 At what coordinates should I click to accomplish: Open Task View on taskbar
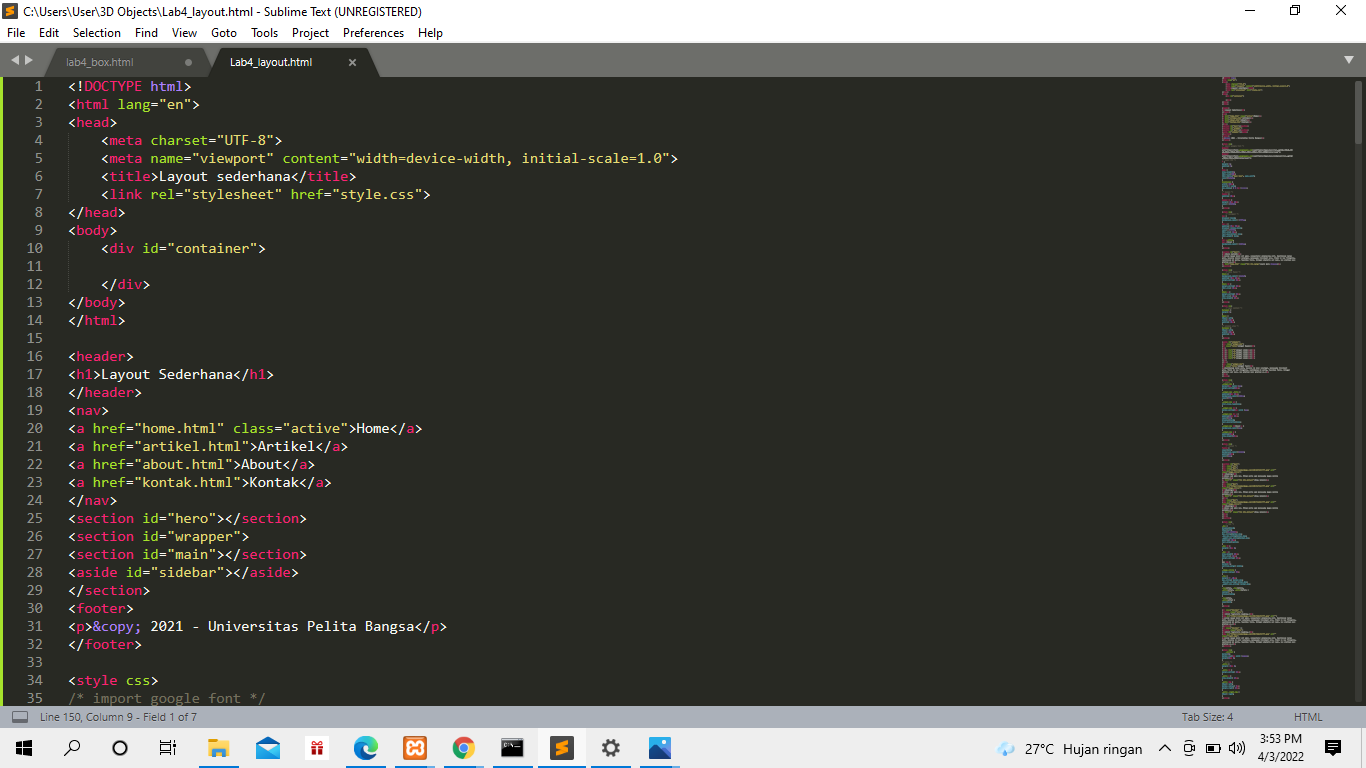tap(168, 748)
